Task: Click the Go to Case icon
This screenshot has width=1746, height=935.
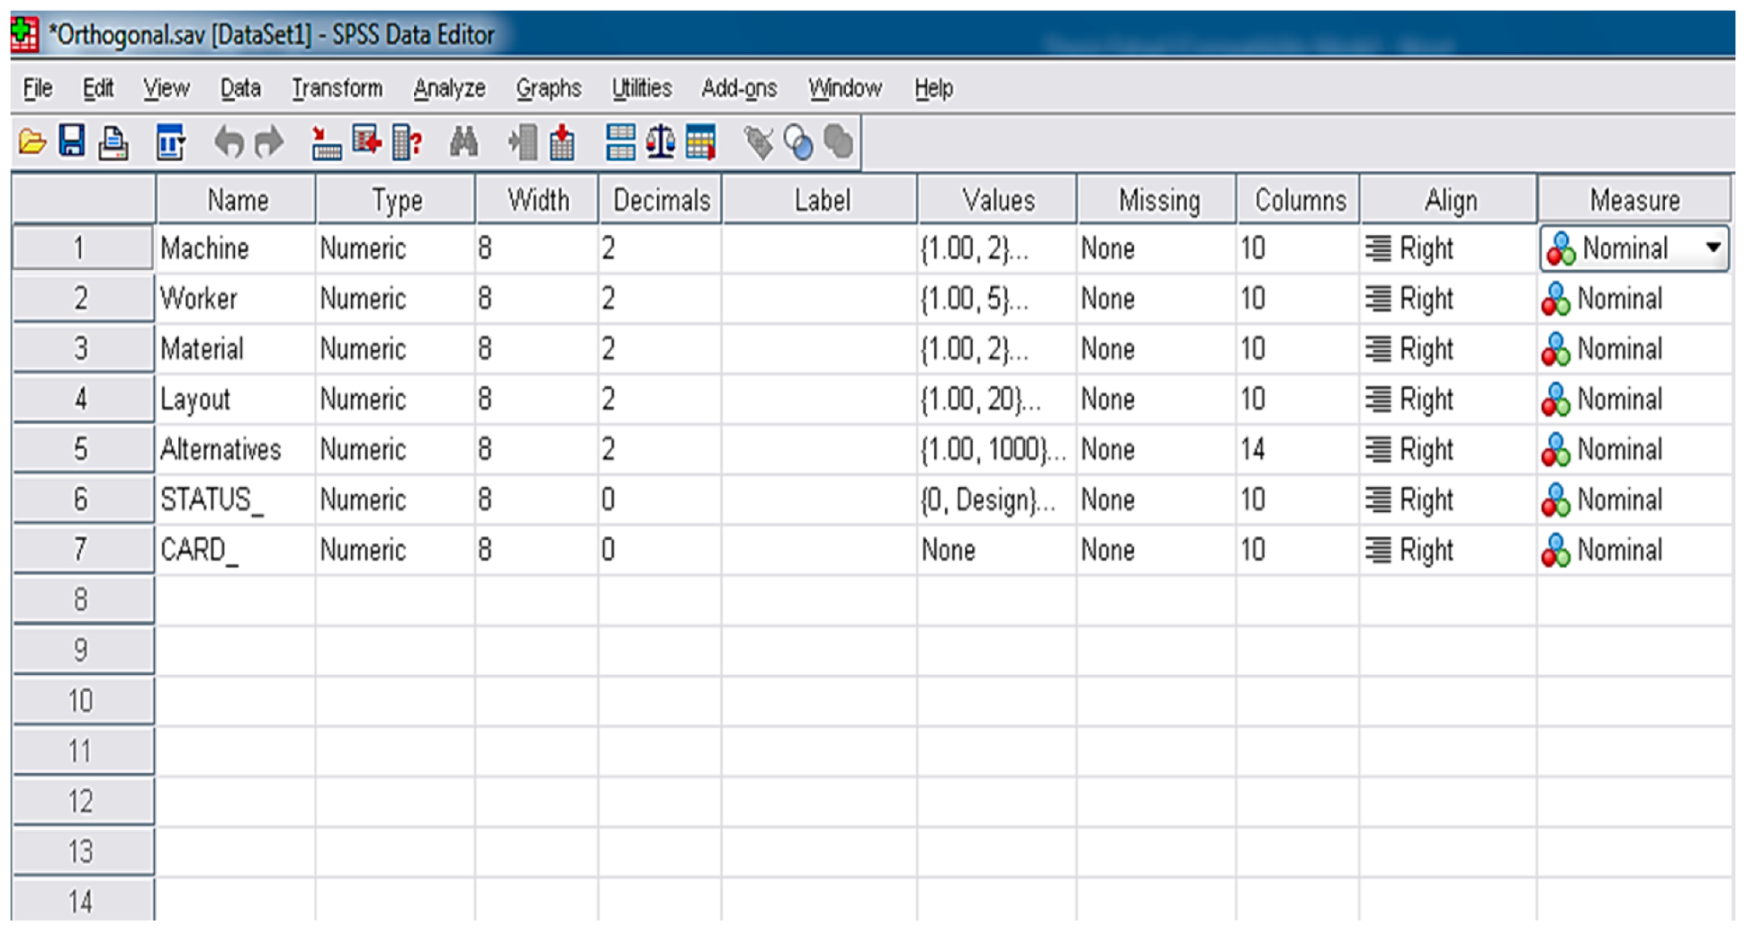Action: click(x=325, y=143)
